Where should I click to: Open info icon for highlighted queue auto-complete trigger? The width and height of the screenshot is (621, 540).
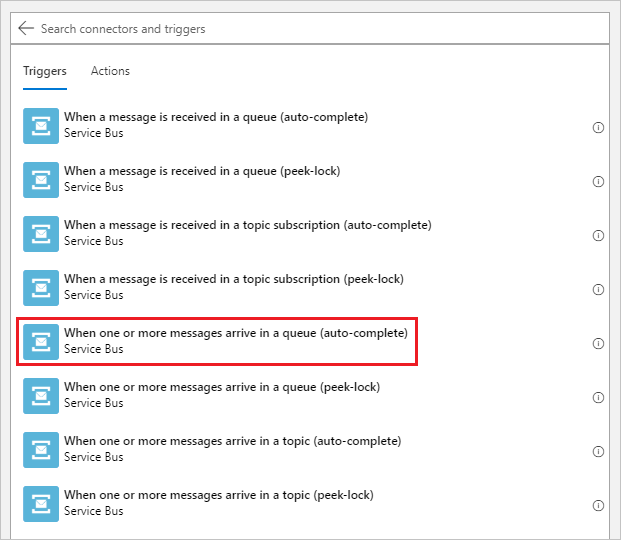point(598,343)
